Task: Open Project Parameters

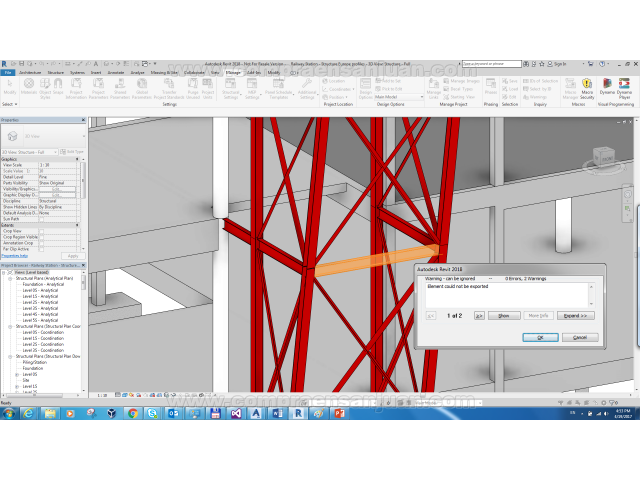Action: click(x=98, y=87)
